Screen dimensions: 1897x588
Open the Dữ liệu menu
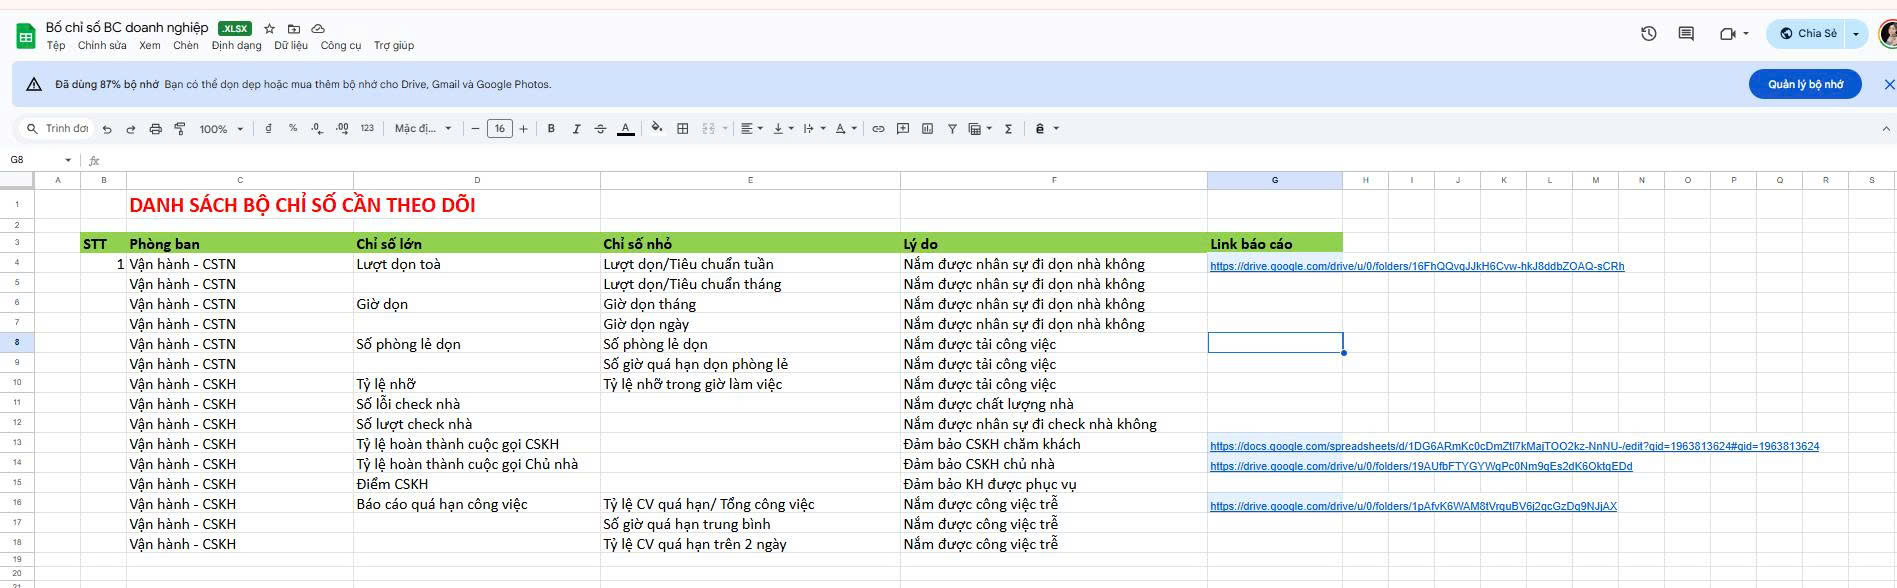[291, 46]
